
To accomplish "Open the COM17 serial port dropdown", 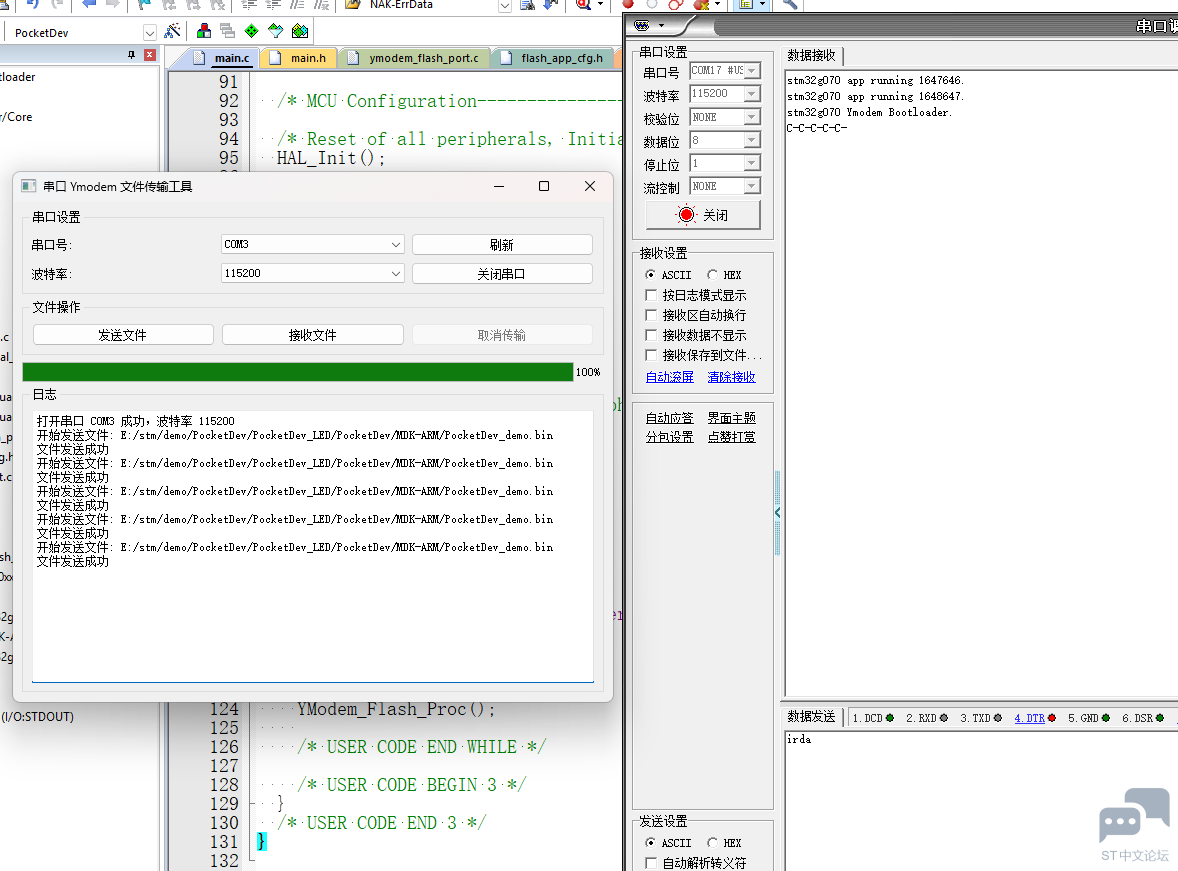I will [752, 71].
